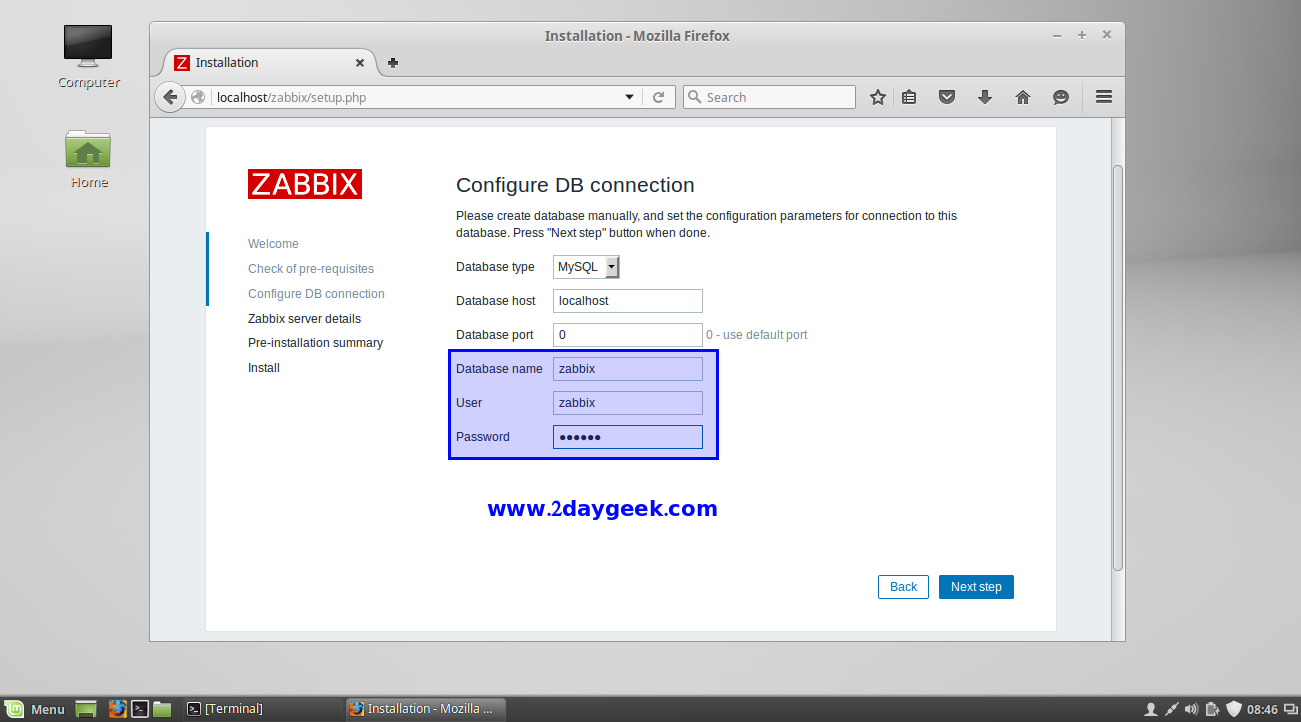Click the site identity globe icon
Screen dimensions: 1301x722
pyautogui.click(x=198, y=97)
